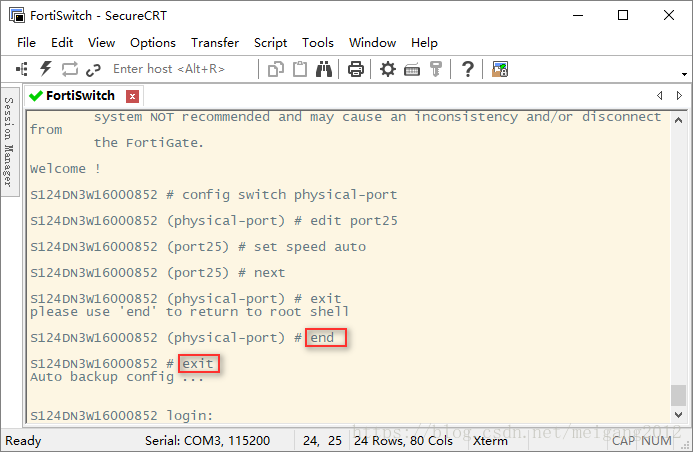Click the 'set speed auto' command line
The image size is (693, 452).
198,247
